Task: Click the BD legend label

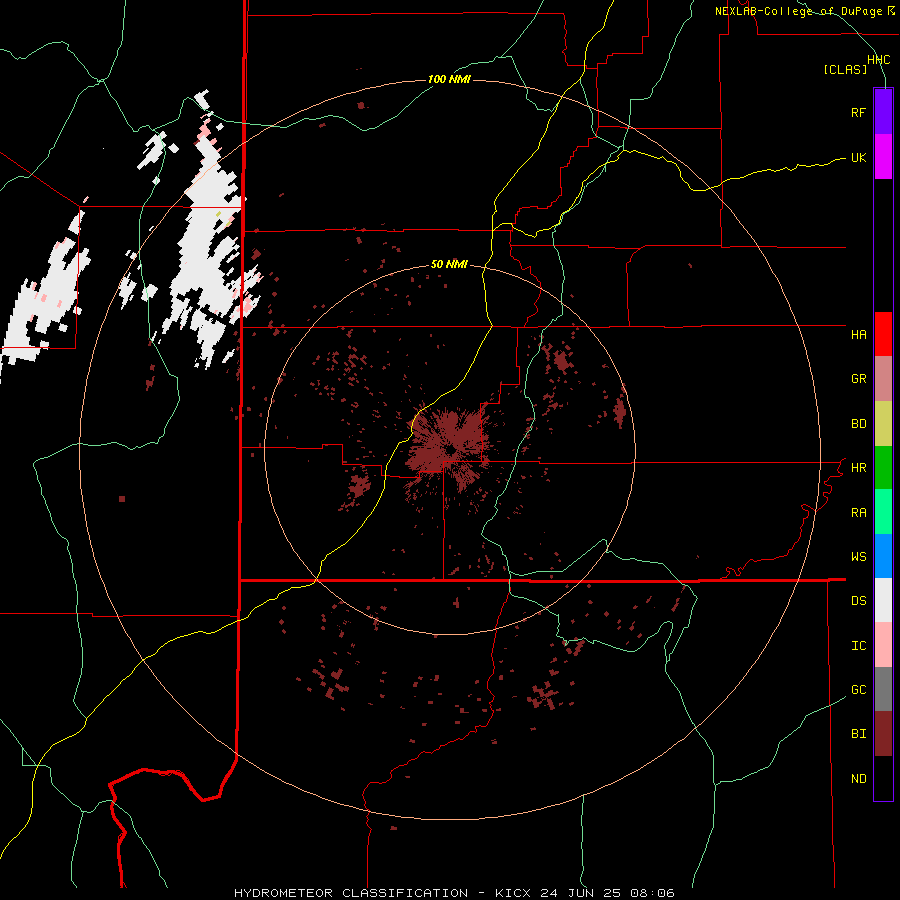Action: [858, 424]
